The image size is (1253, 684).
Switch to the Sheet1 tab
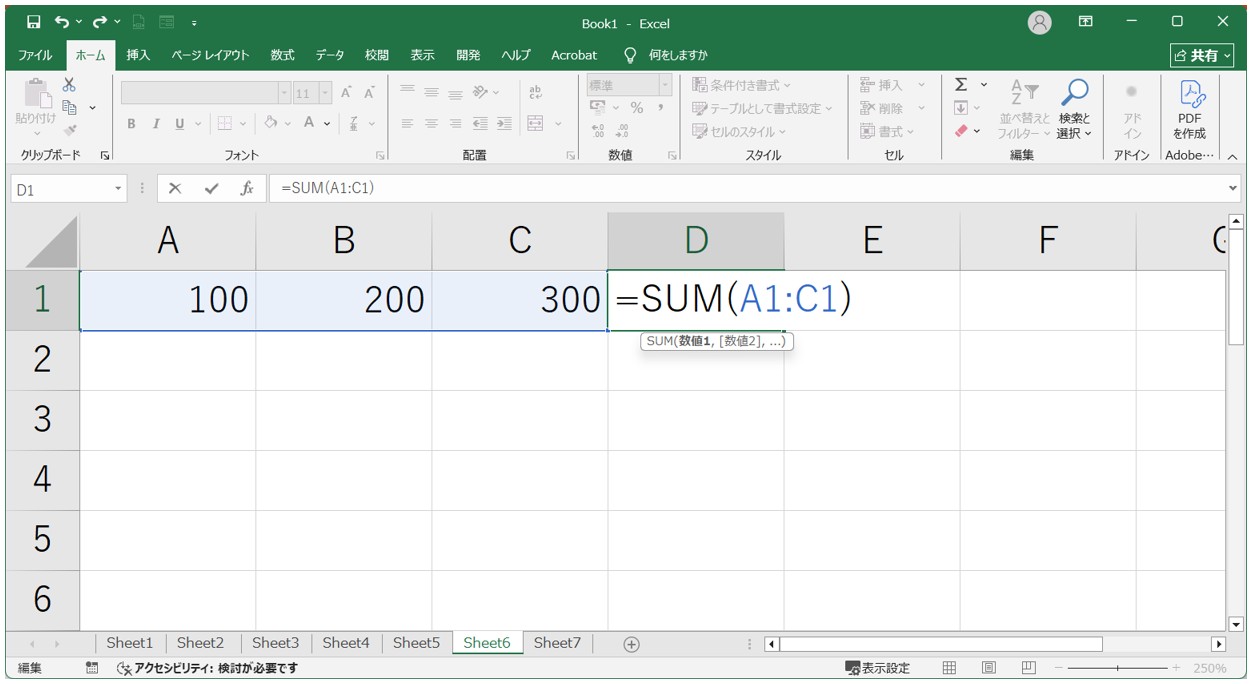130,643
